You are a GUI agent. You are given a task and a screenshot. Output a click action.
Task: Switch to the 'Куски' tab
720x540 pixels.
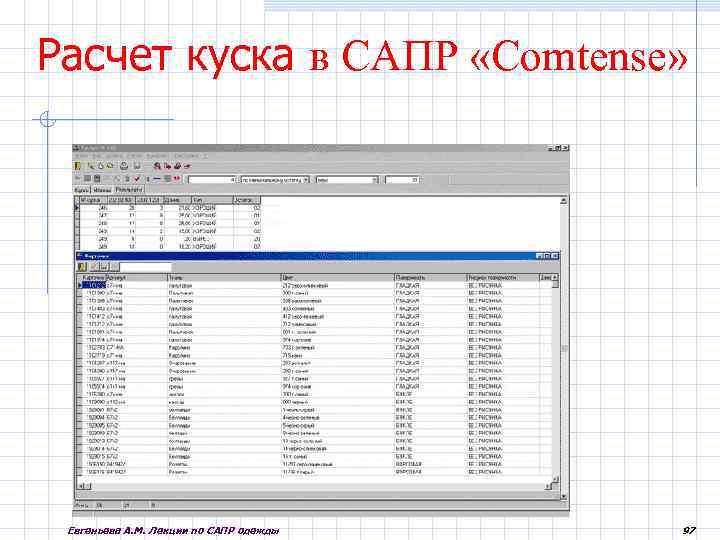82,189
